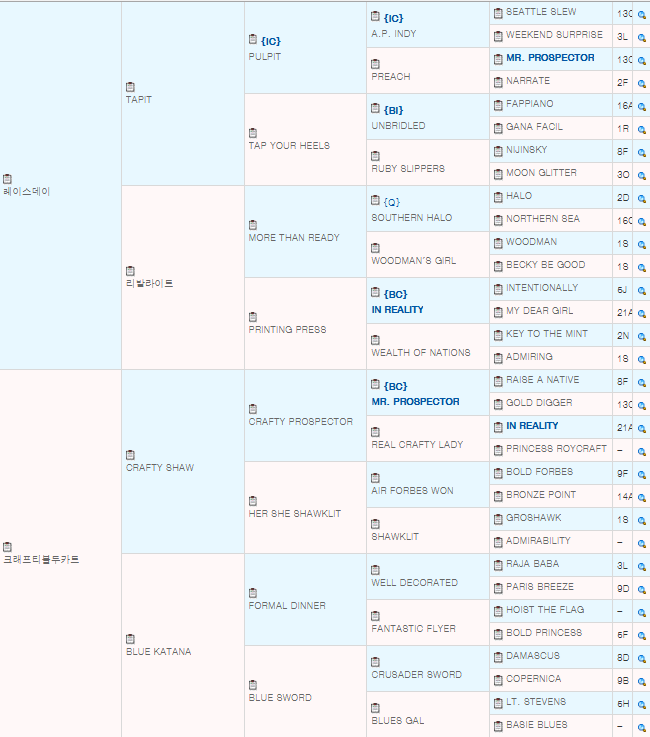
Task: Select the MORE THAN READY link
Action: tap(294, 238)
